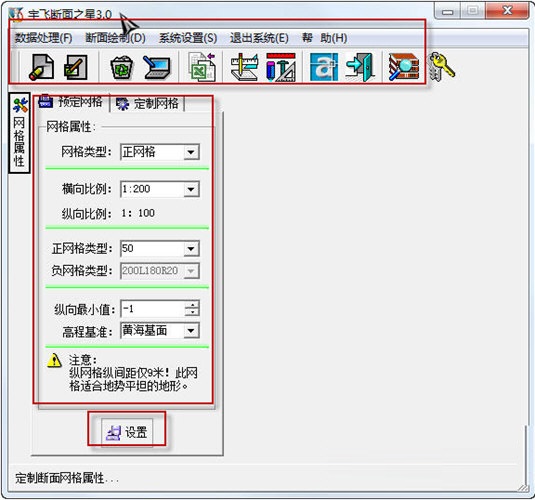The height and width of the screenshot is (500, 535).
Task: Open the 正网格类型 dropdown showing 50
Action: click(191, 249)
